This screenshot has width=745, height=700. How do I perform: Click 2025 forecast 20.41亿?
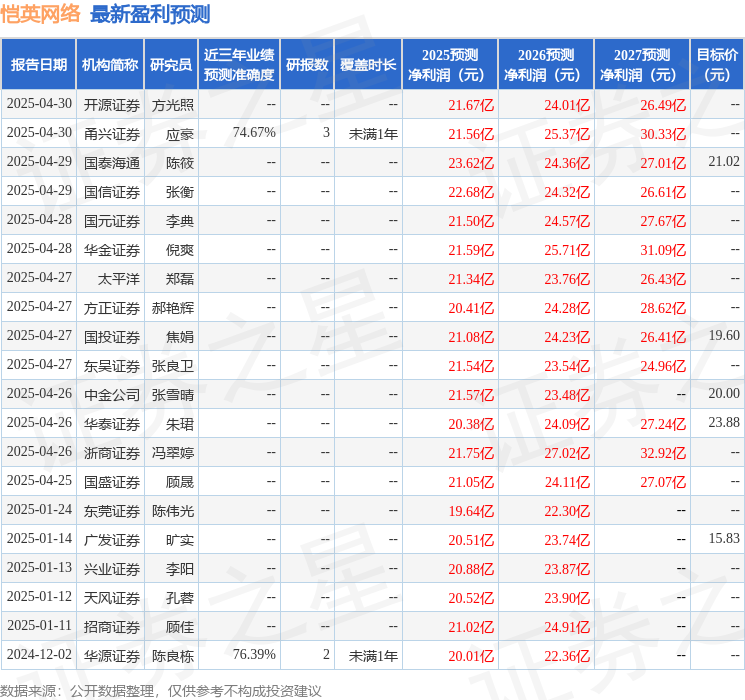471,308
